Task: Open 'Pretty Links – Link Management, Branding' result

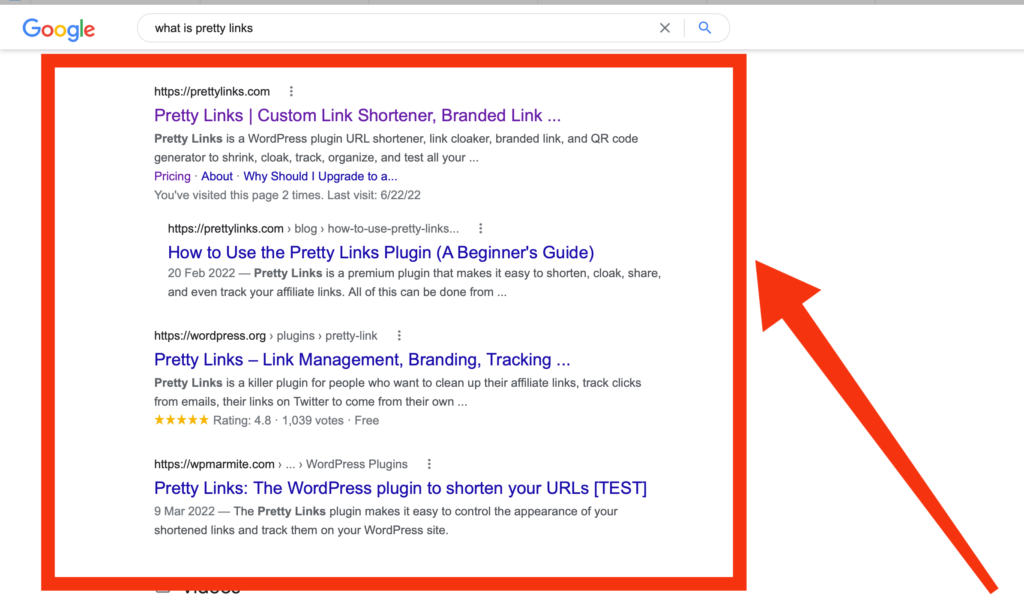Action: pyautogui.click(x=362, y=360)
